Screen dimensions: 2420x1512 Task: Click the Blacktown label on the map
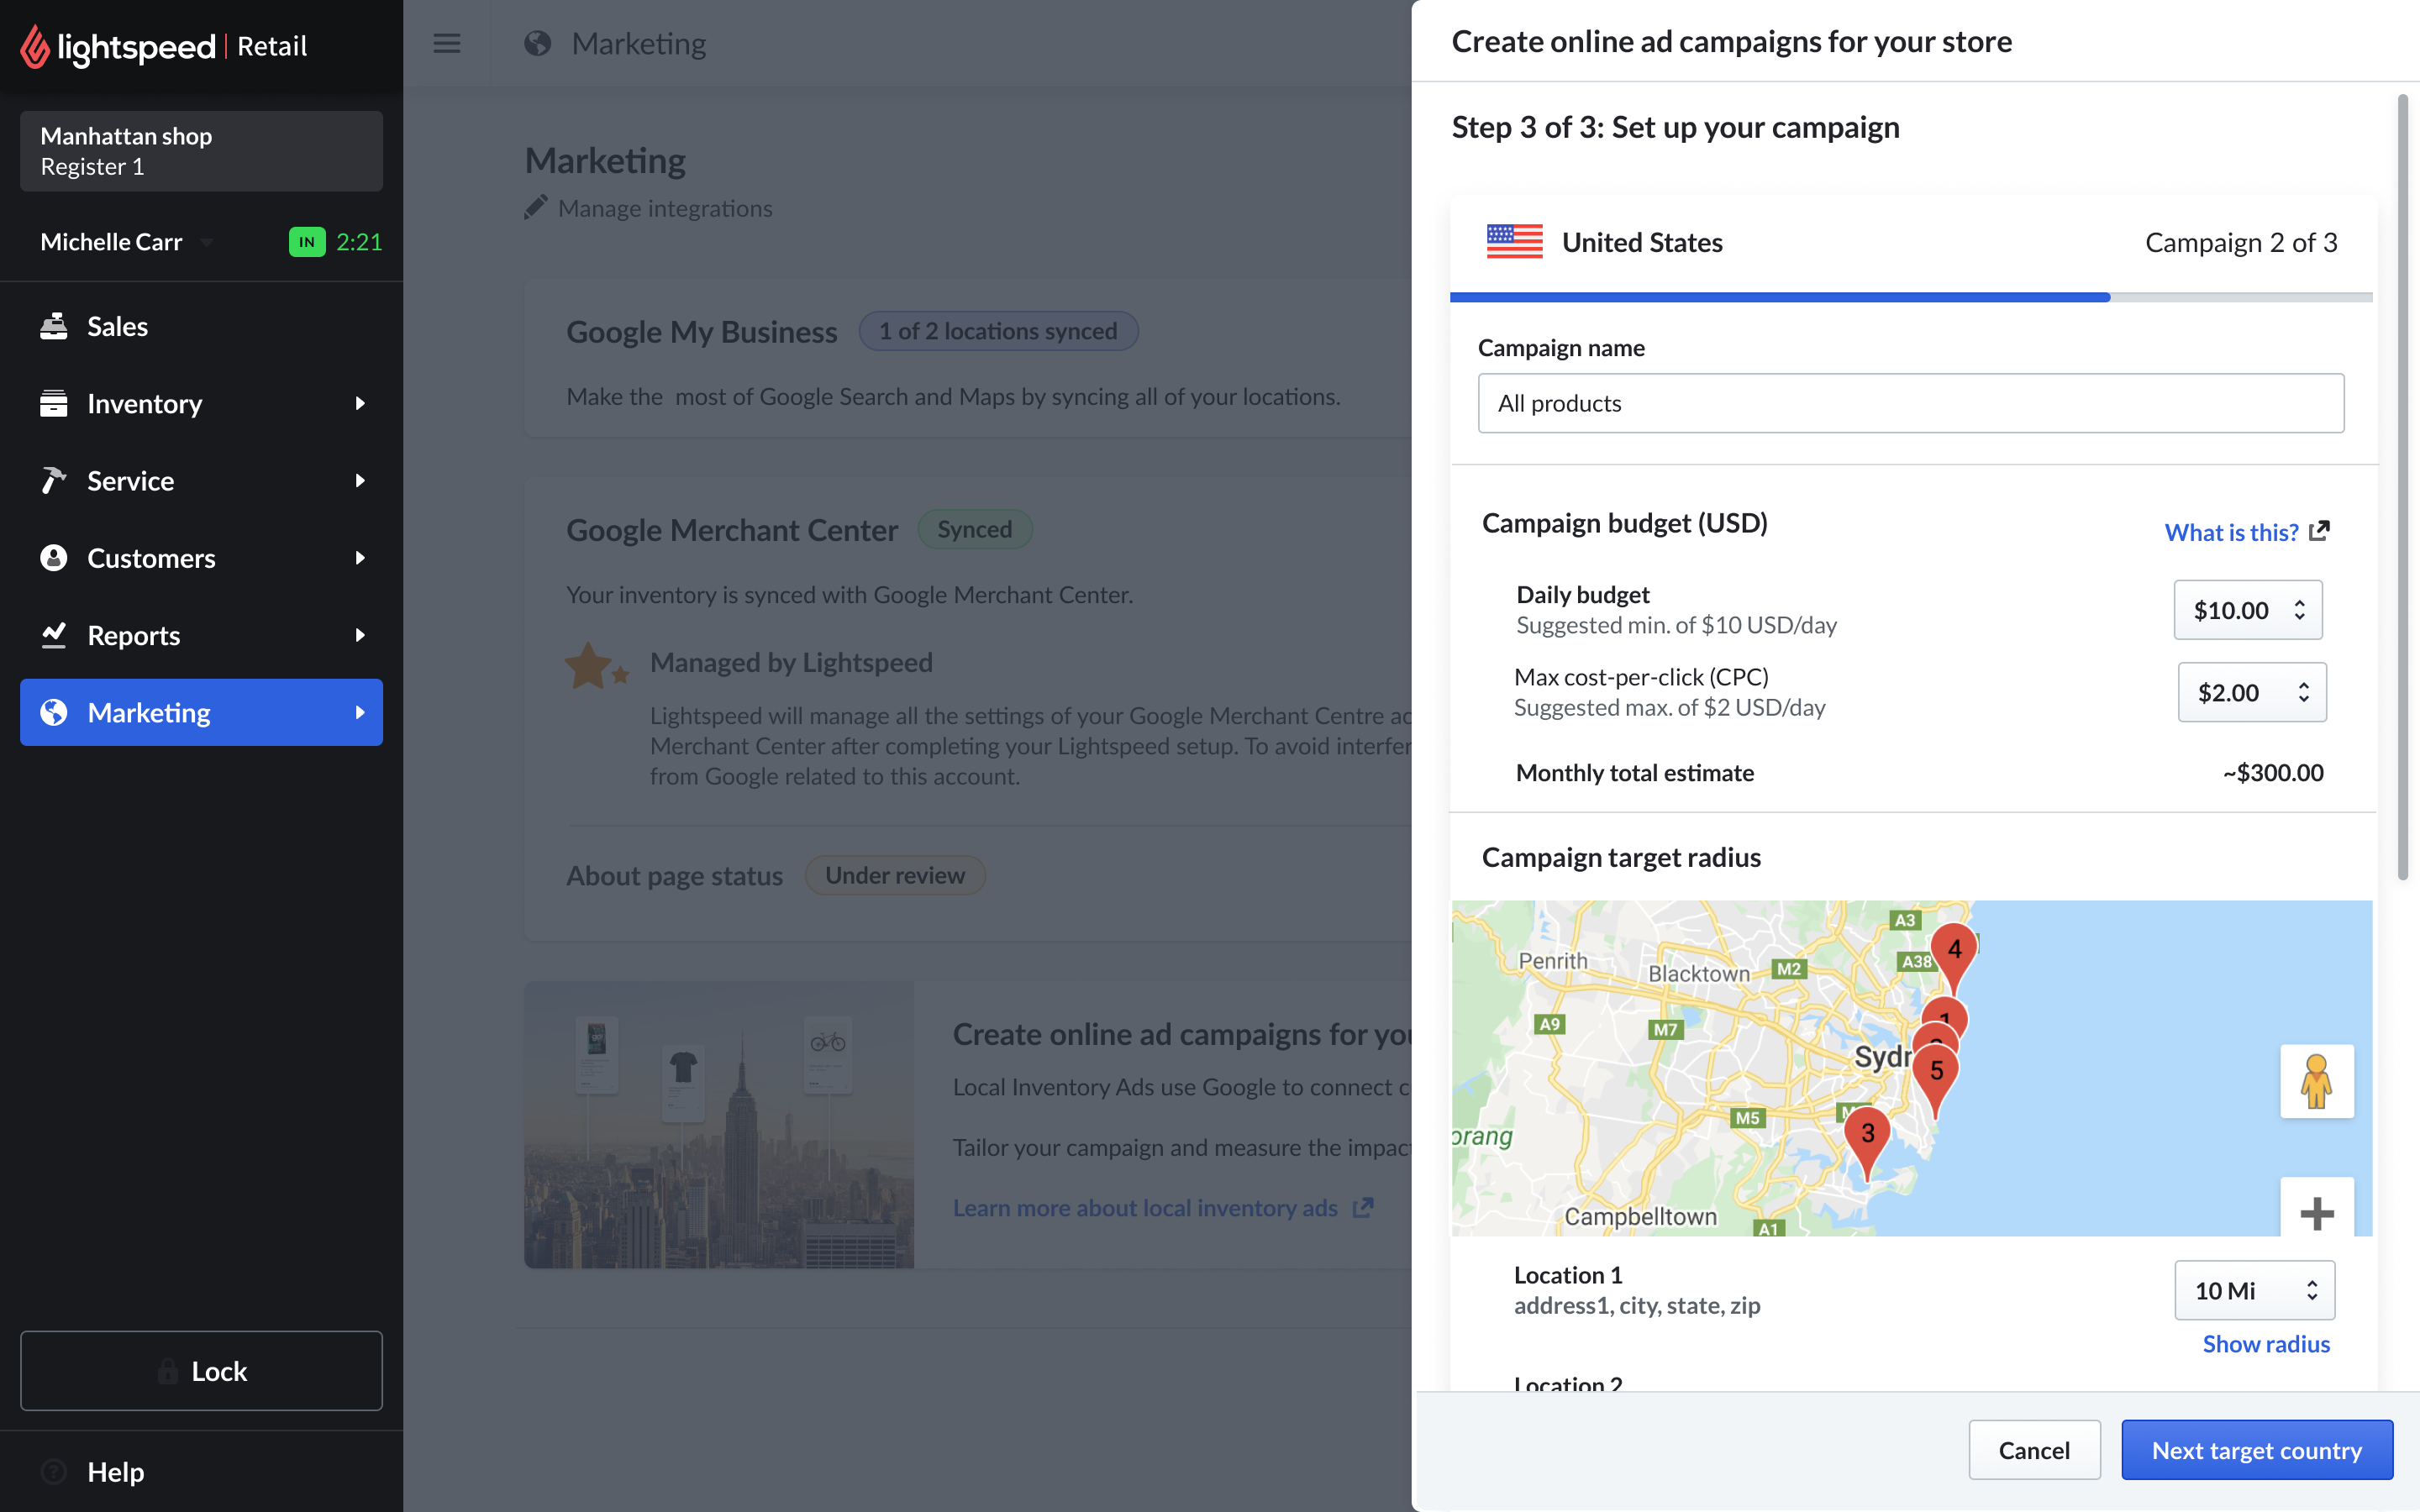click(x=1699, y=973)
